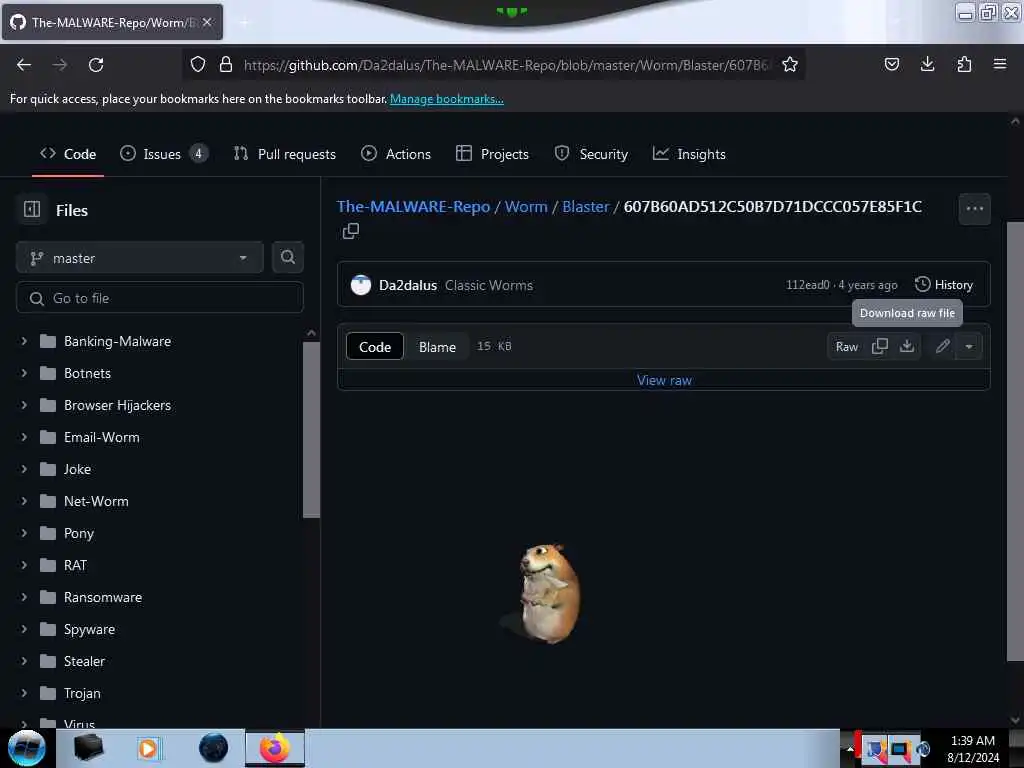This screenshot has width=1024, height=768.
Task: Open the three-dot more file actions
Action: (x=974, y=209)
